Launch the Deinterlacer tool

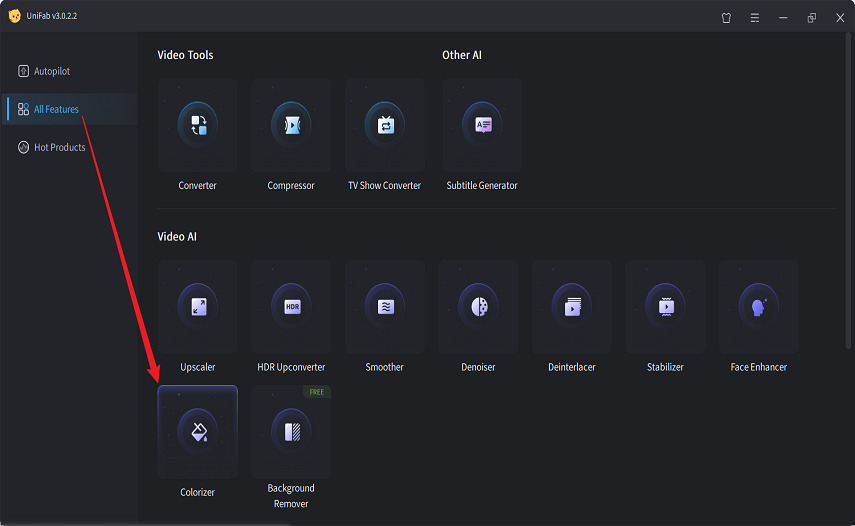pyautogui.click(x=572, y=307)
